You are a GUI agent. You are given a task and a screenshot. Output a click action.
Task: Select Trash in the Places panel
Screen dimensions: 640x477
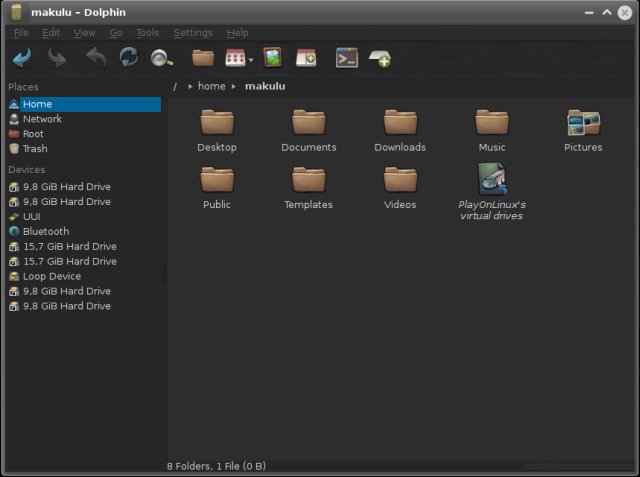tap(35, 149)
